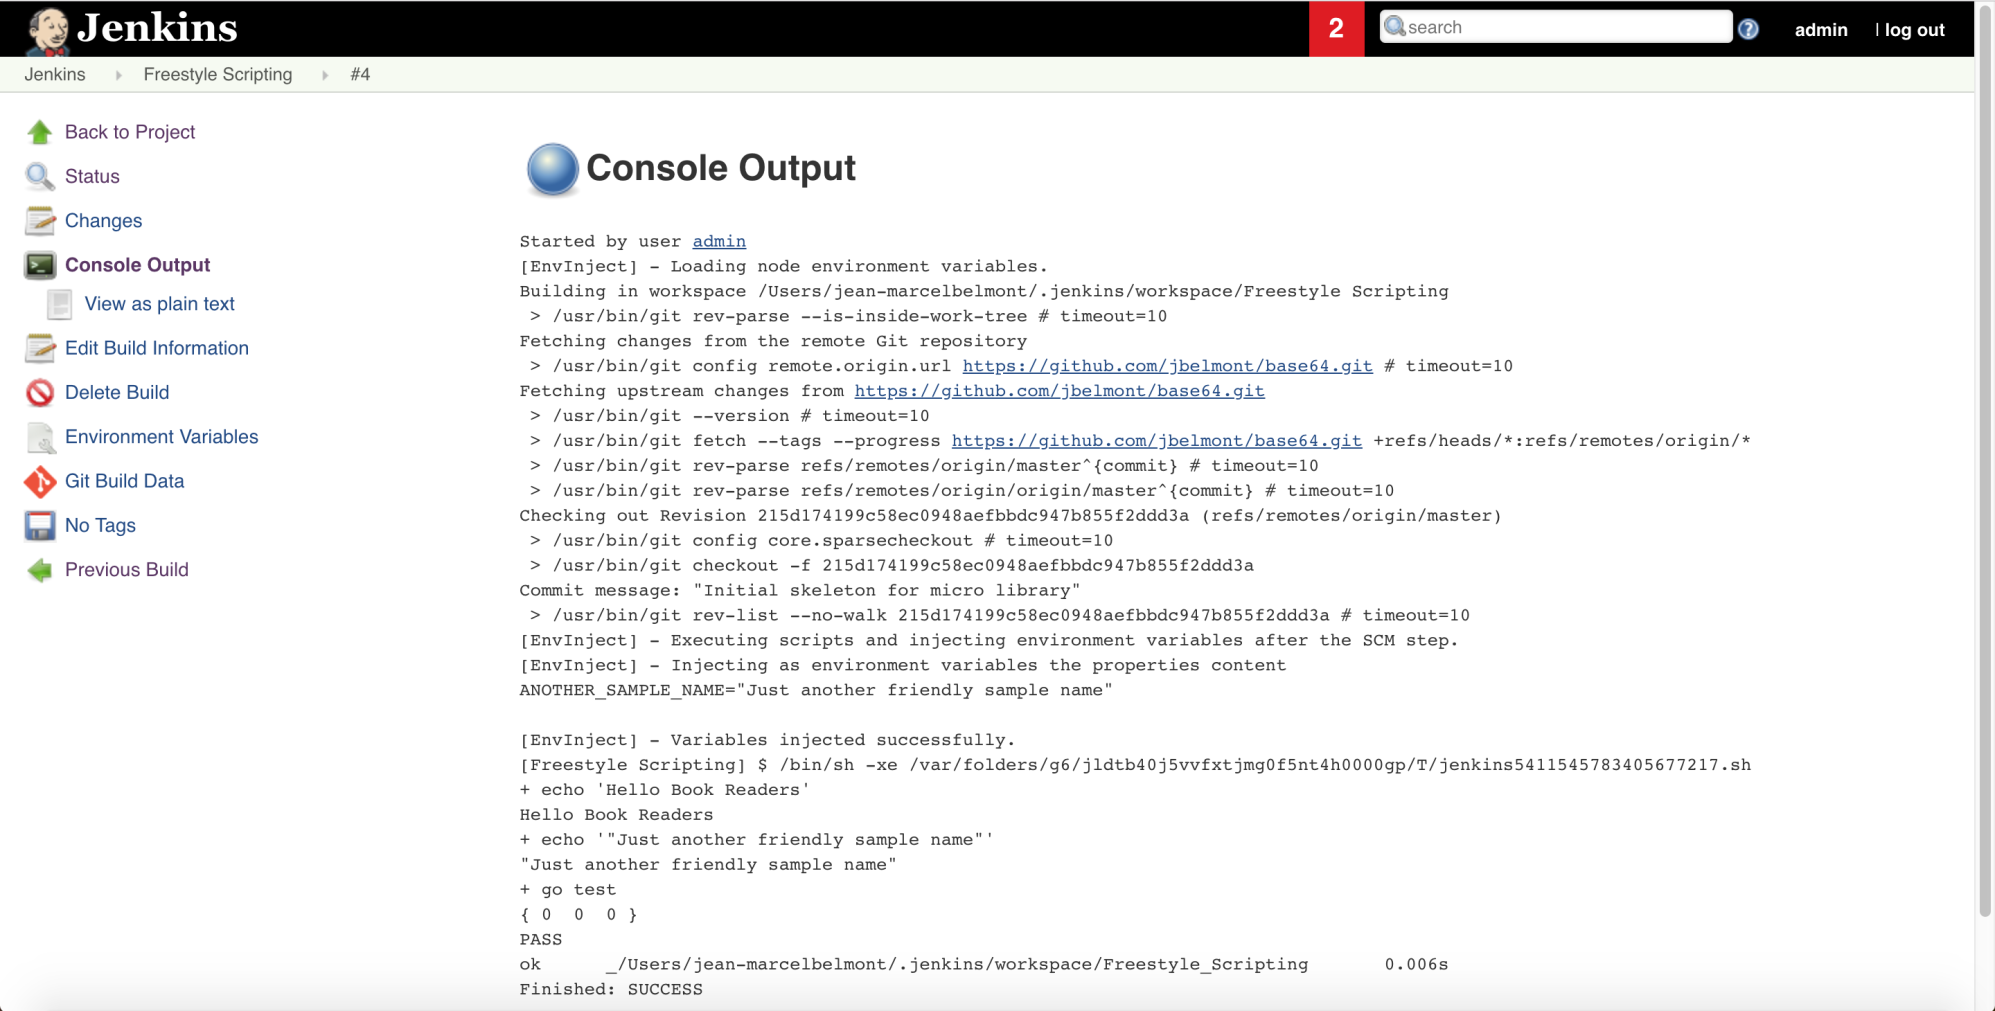
Task: Open build #4 breadcrumb
Action: pyautogui.click(x=360, y=75)
